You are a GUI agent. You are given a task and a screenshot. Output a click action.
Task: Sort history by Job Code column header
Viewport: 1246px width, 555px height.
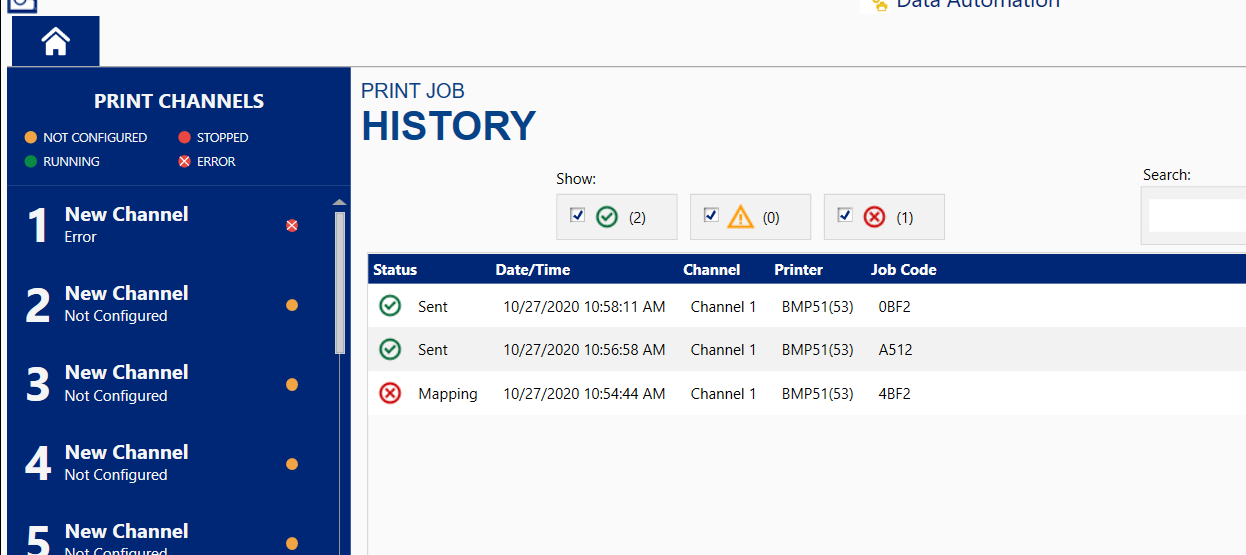click(x=903, y=270)
